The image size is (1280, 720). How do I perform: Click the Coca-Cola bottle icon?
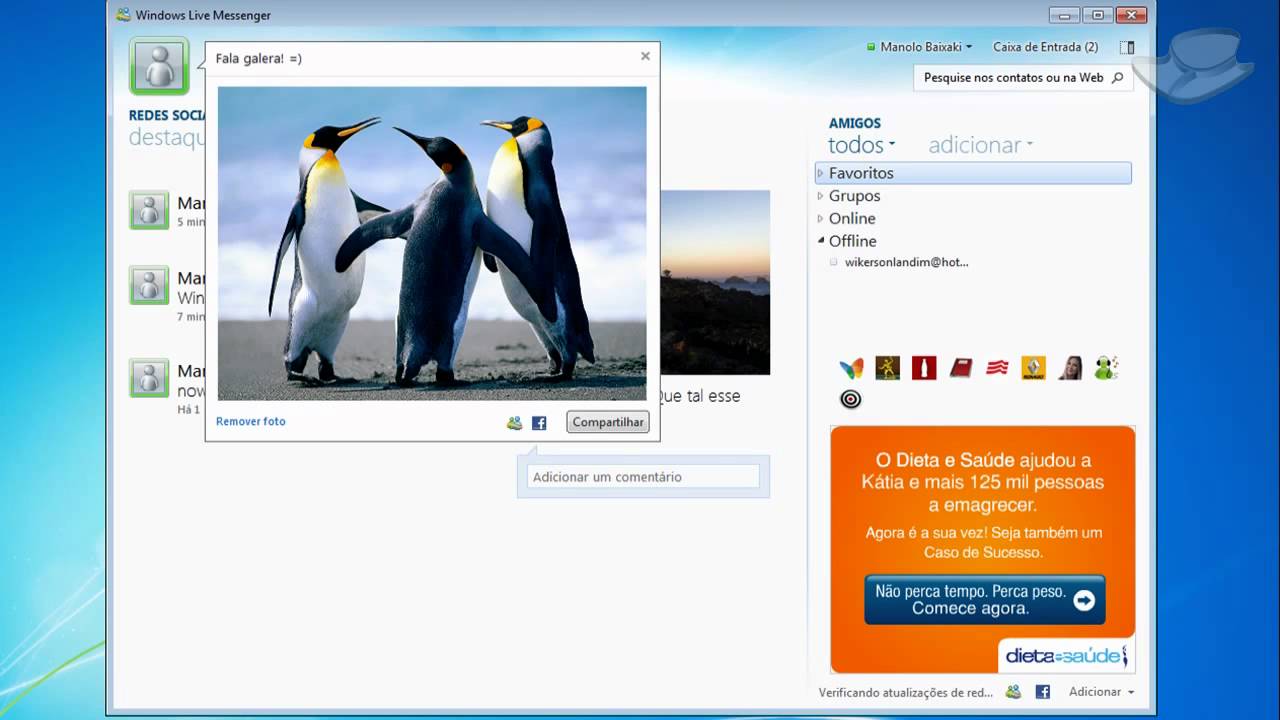[923, 368]
